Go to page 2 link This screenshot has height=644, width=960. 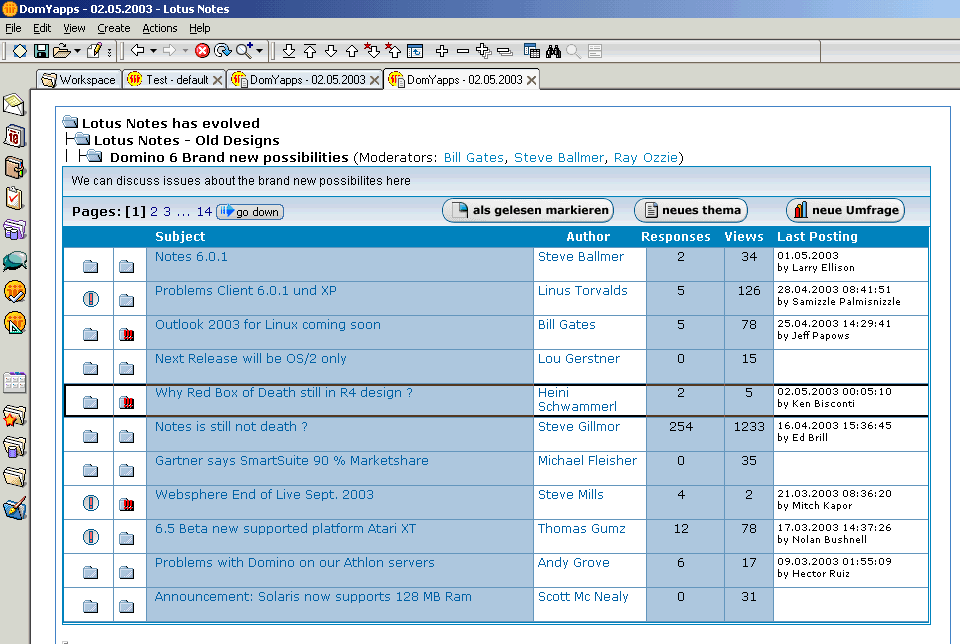[x=154, y=212]
